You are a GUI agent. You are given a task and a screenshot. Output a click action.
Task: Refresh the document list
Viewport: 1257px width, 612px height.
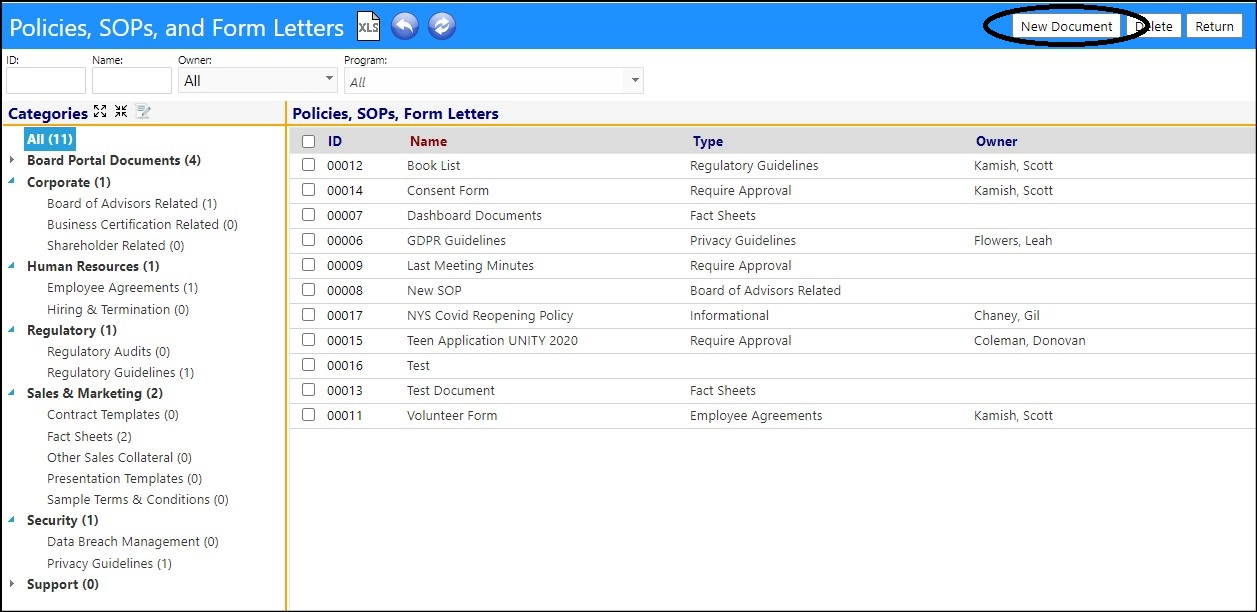(x=442, y=26)
